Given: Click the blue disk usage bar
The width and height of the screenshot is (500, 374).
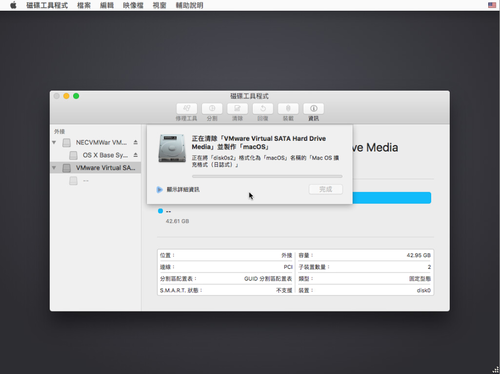Looking at the screenshot, I should (392, 198).
